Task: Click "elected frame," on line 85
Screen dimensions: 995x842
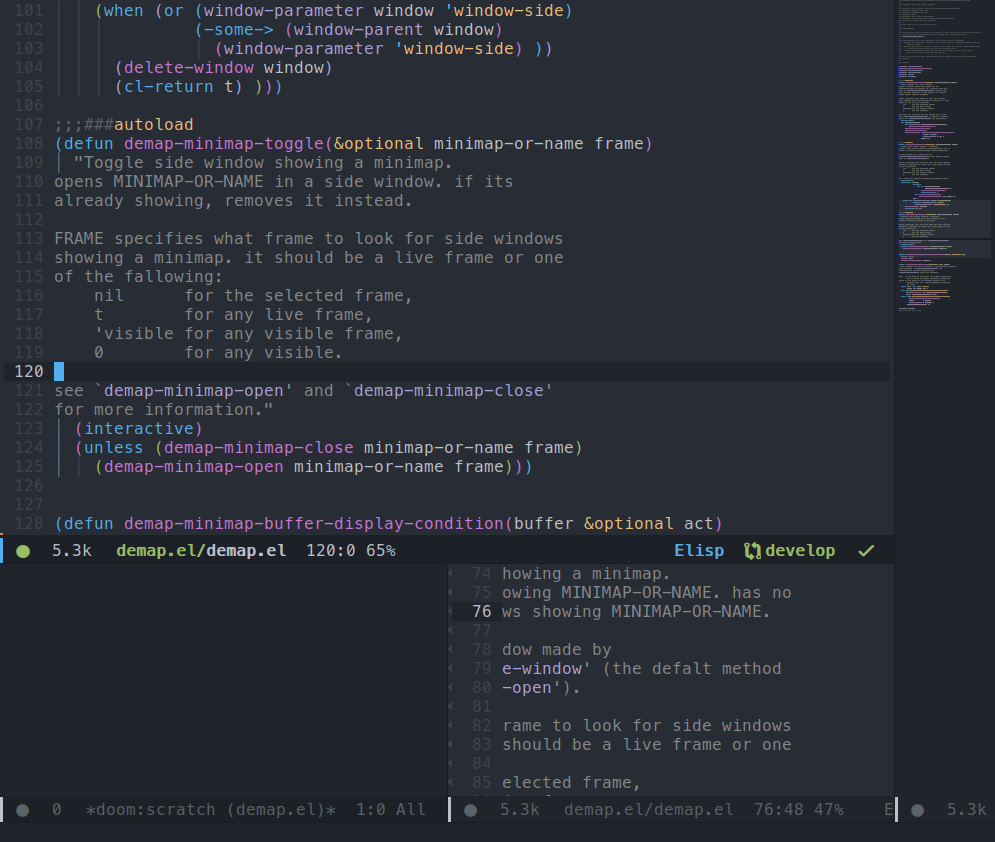Action: pyautogui.click(x=571, y=783)
